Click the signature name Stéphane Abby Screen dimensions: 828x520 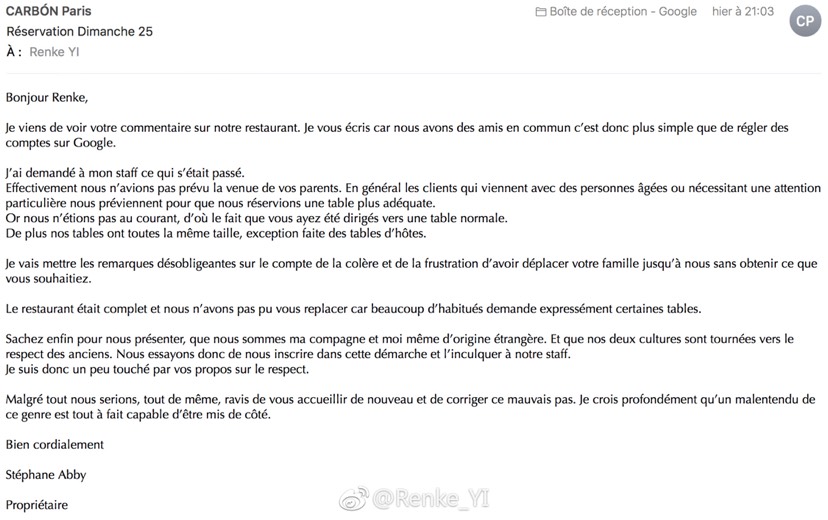pos(46,475)
